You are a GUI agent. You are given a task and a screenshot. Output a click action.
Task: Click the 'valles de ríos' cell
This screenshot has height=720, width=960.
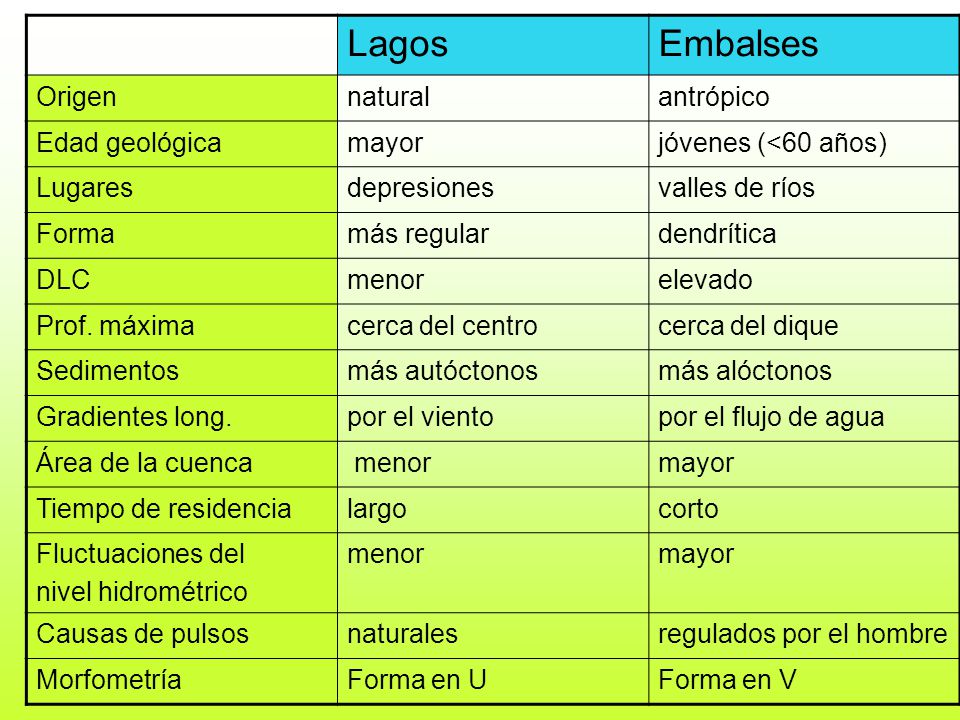tap(804, 190)
